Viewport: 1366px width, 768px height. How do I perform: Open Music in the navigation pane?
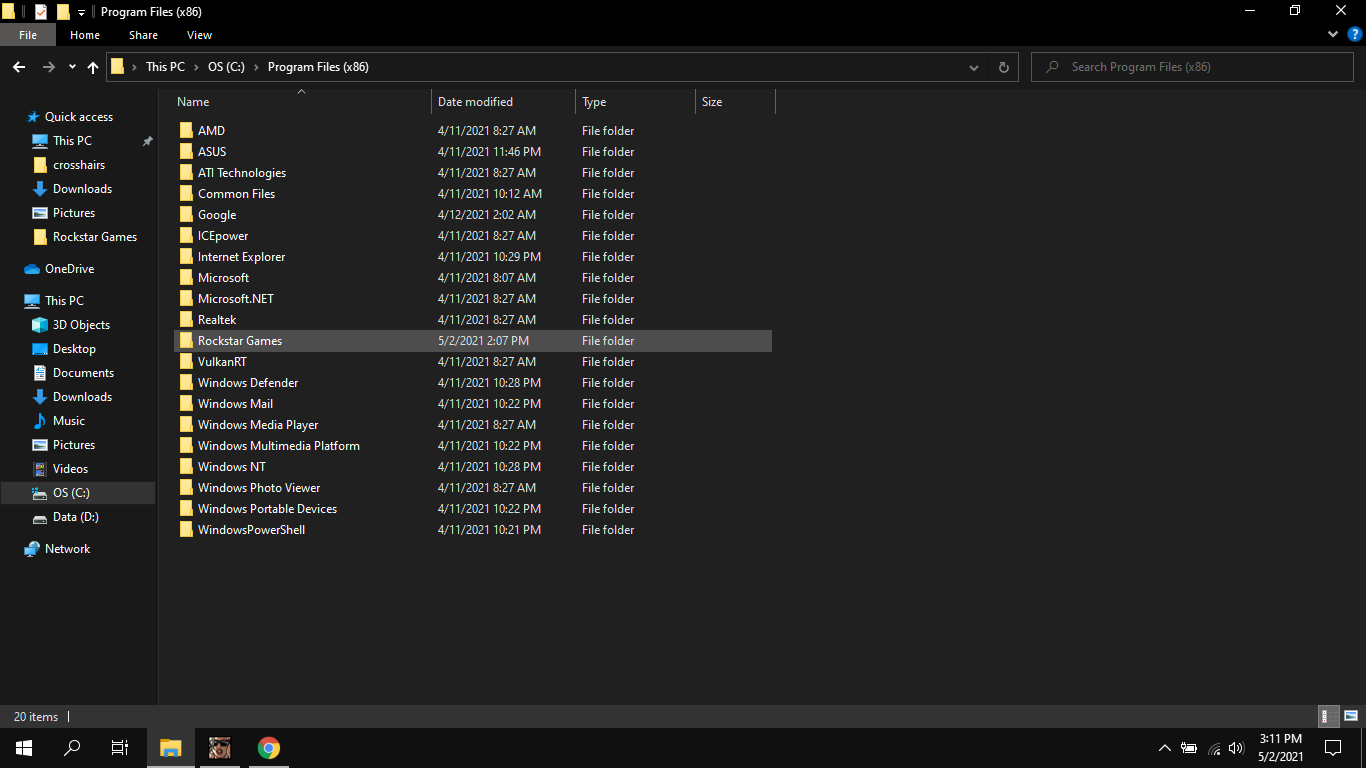pos(68,421)
